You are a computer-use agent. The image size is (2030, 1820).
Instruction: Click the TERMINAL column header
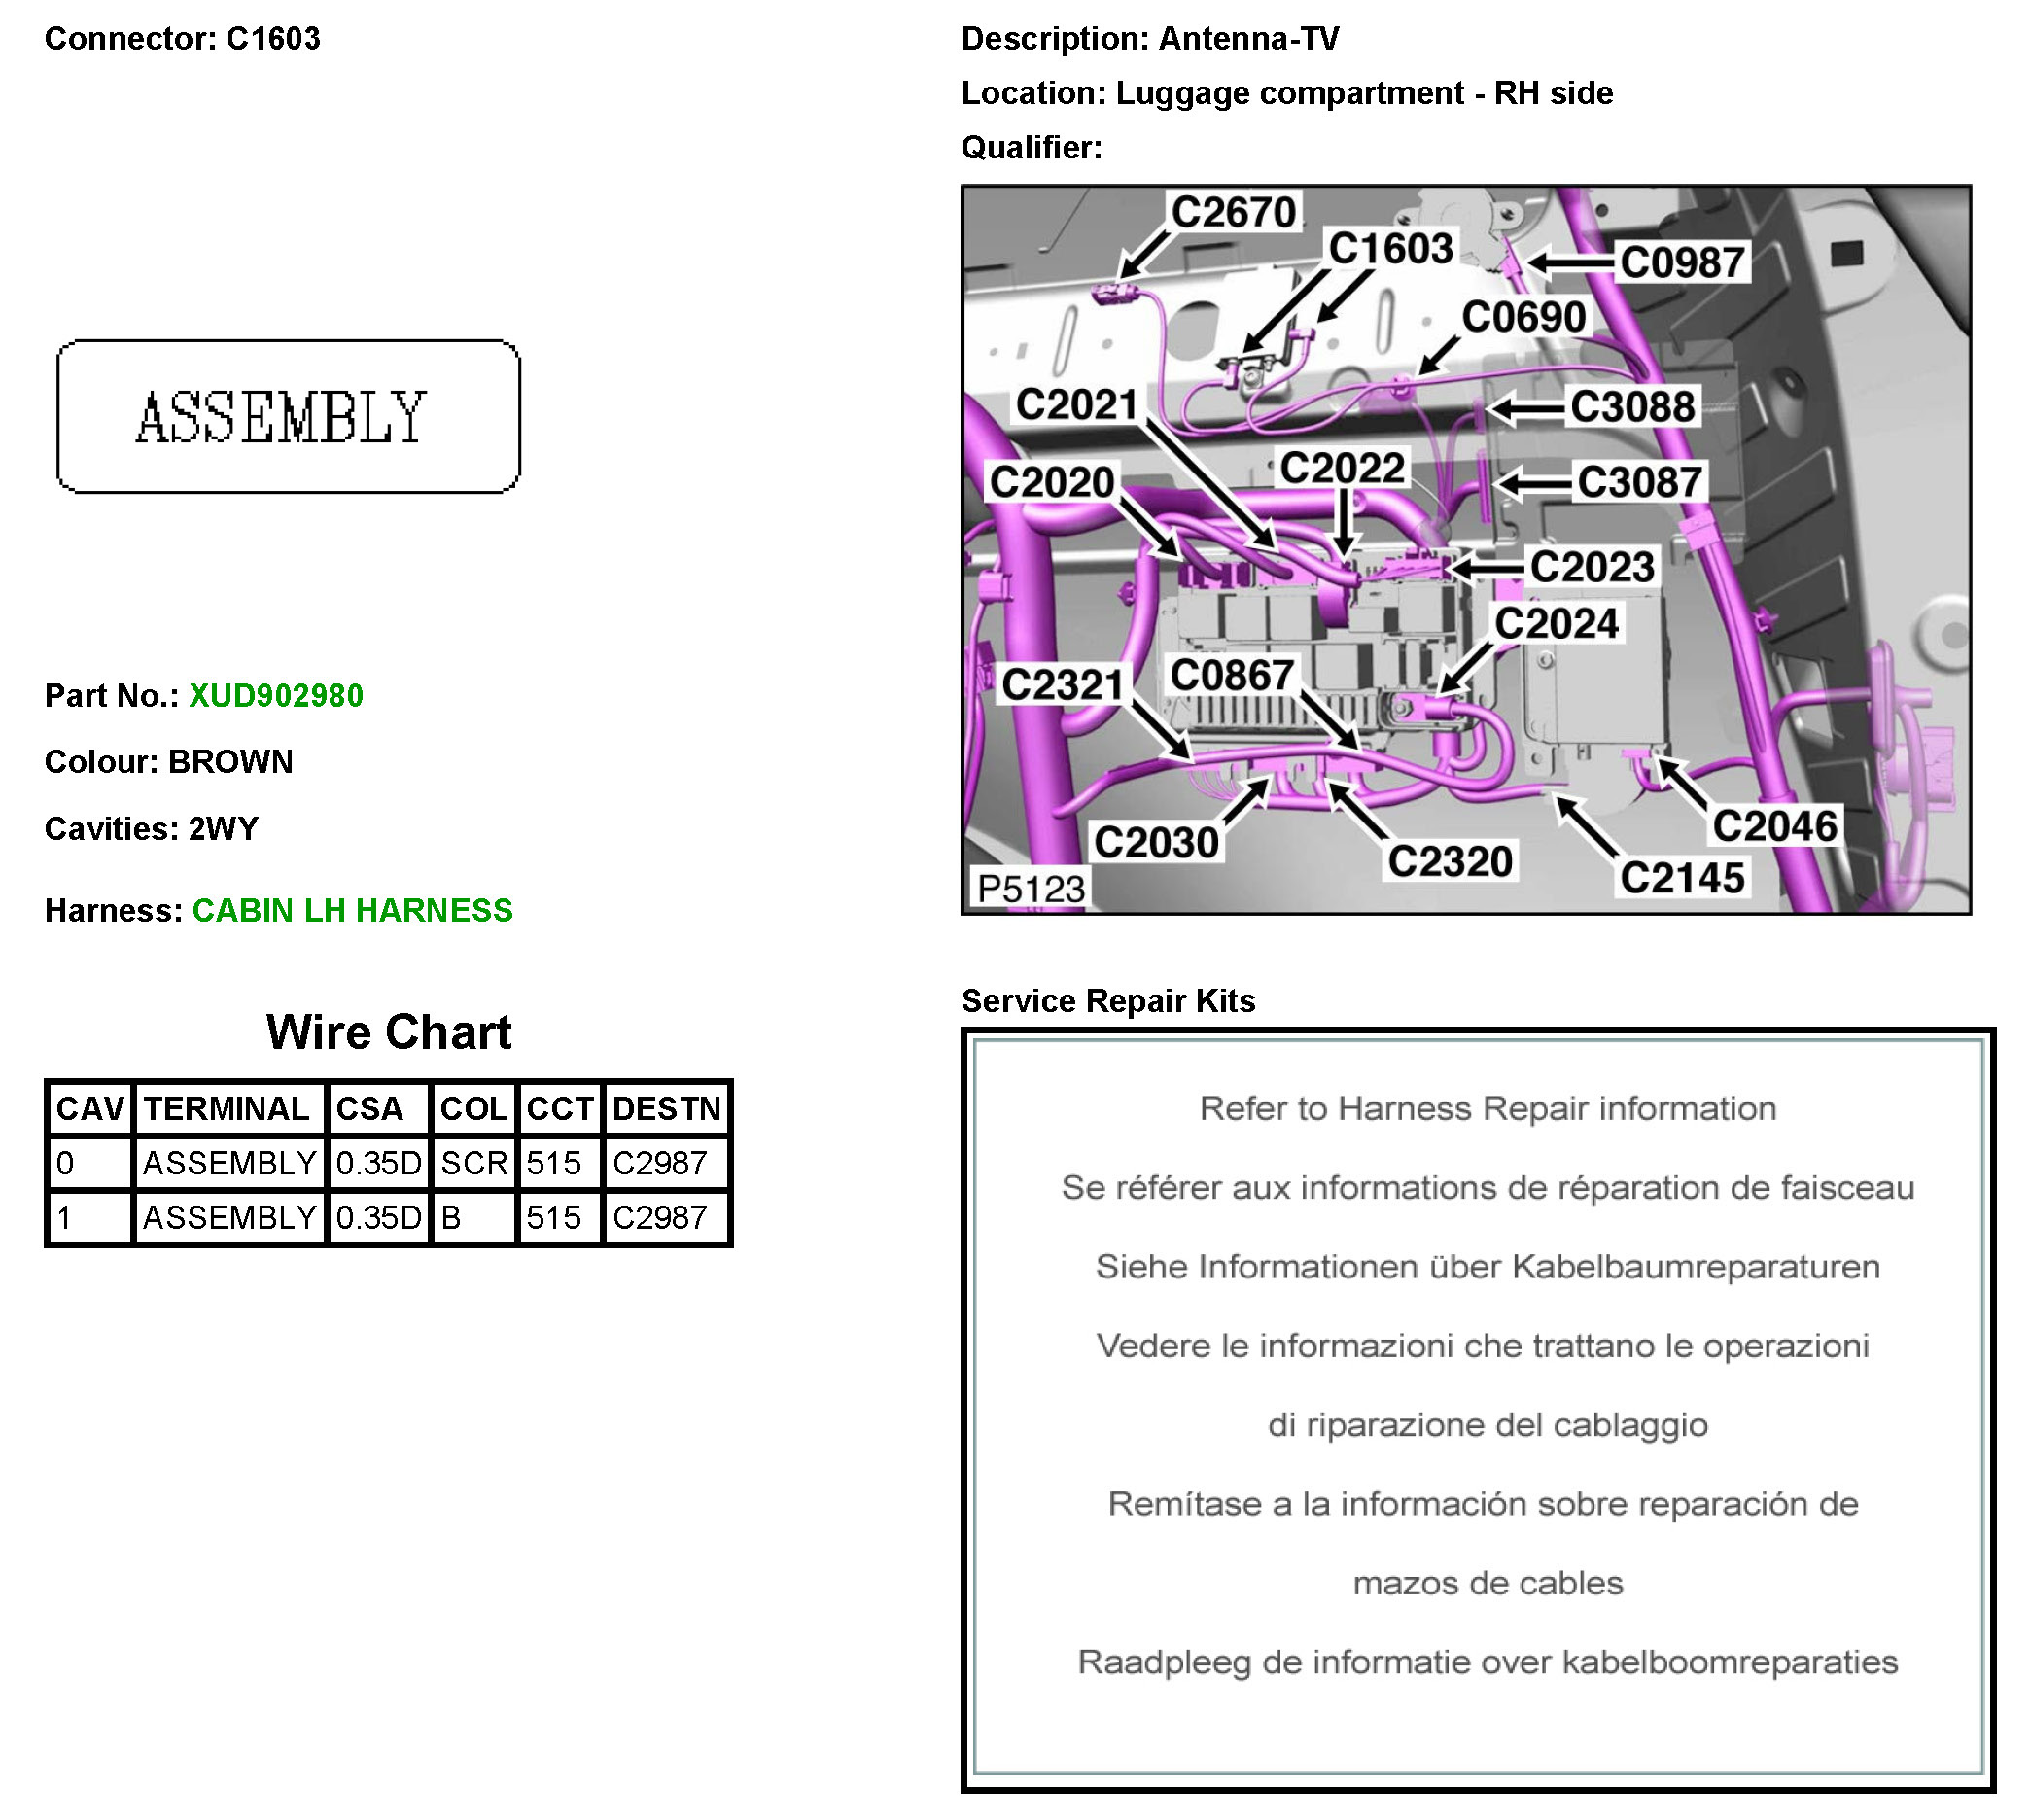pyautogui.click(x=227, y=1109)
